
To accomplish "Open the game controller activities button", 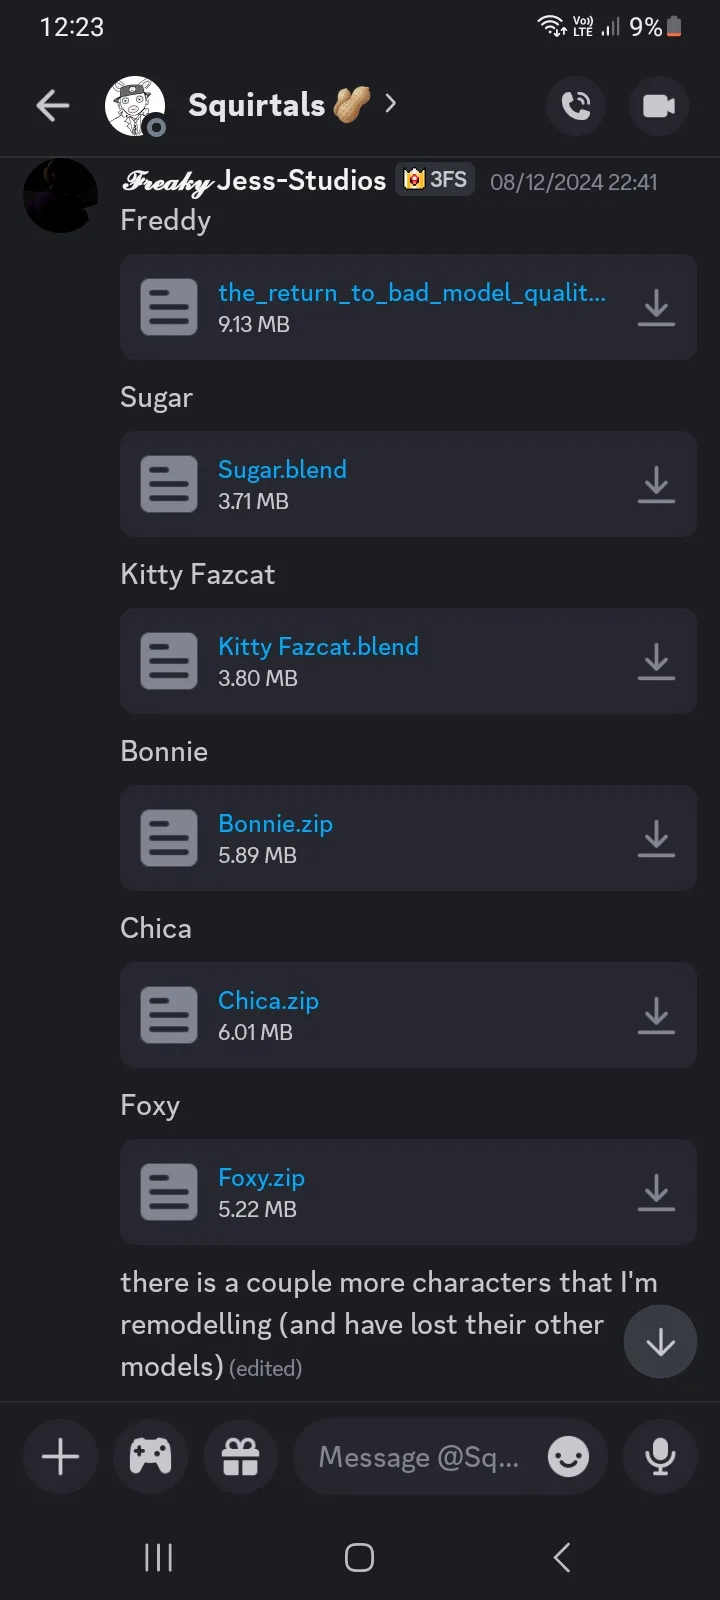I will pyautogui.click(x=150, y=1456).
